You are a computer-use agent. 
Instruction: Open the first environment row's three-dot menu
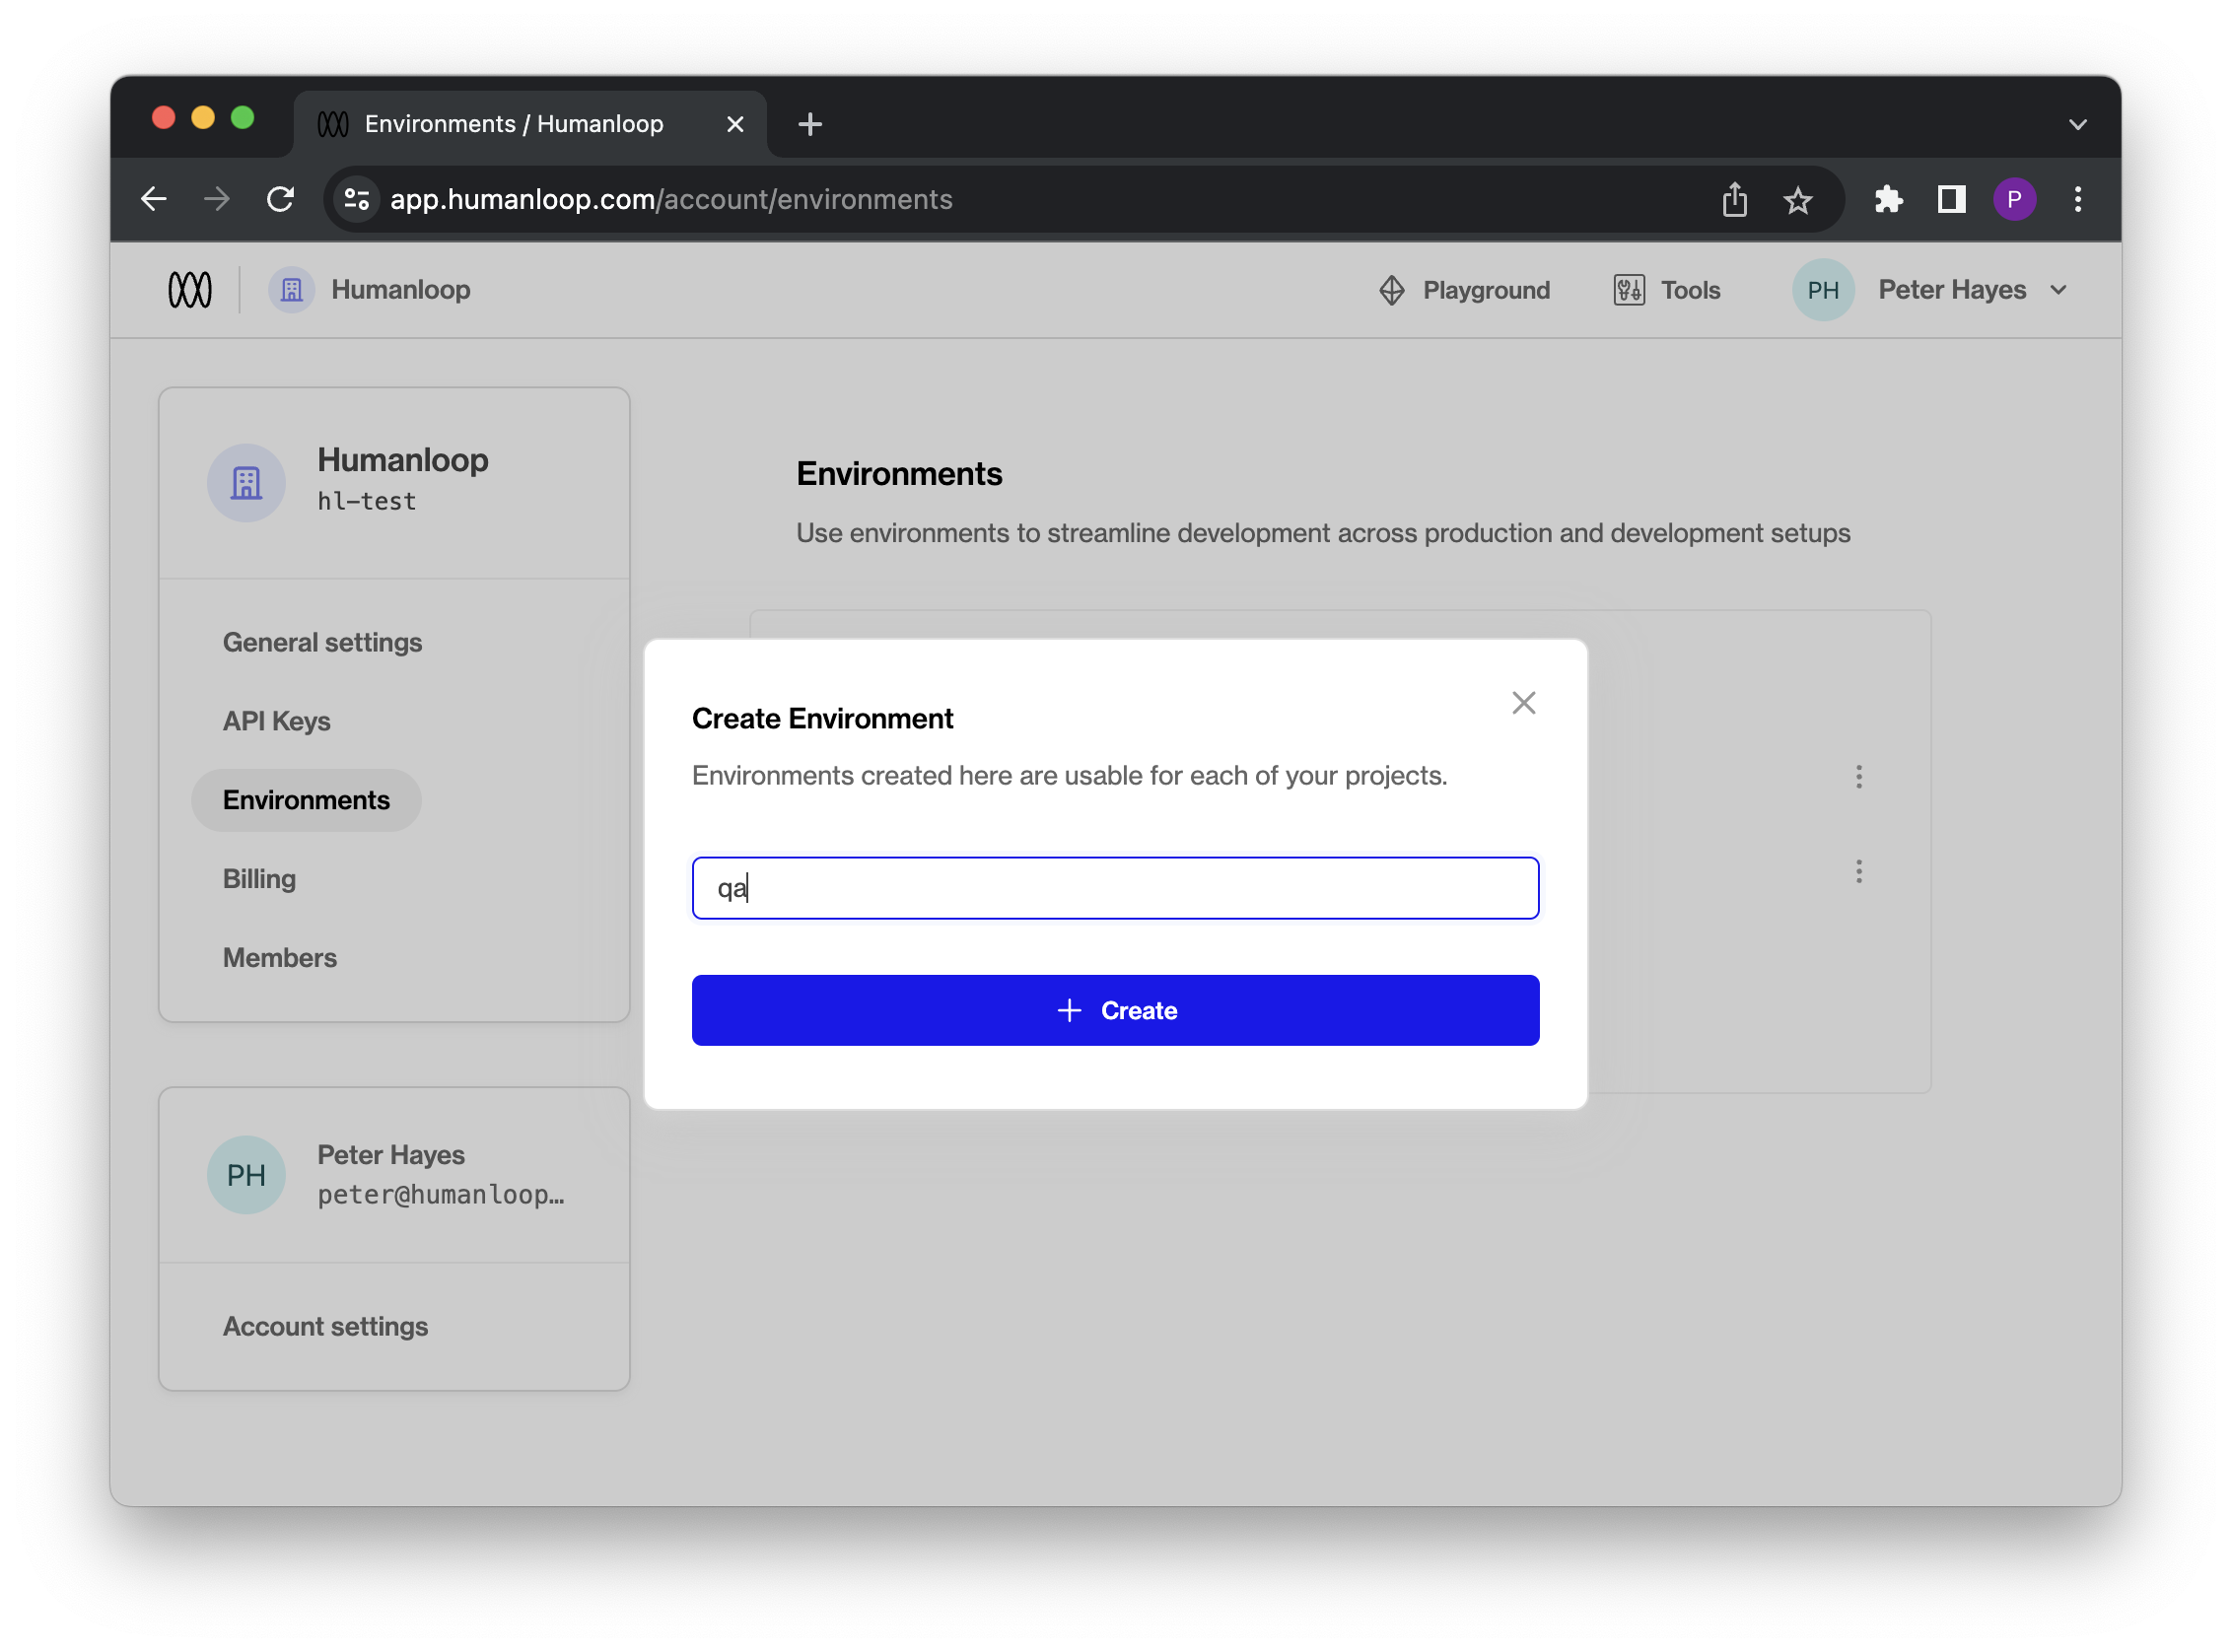pyautogui.click(x=1859, y=777)
